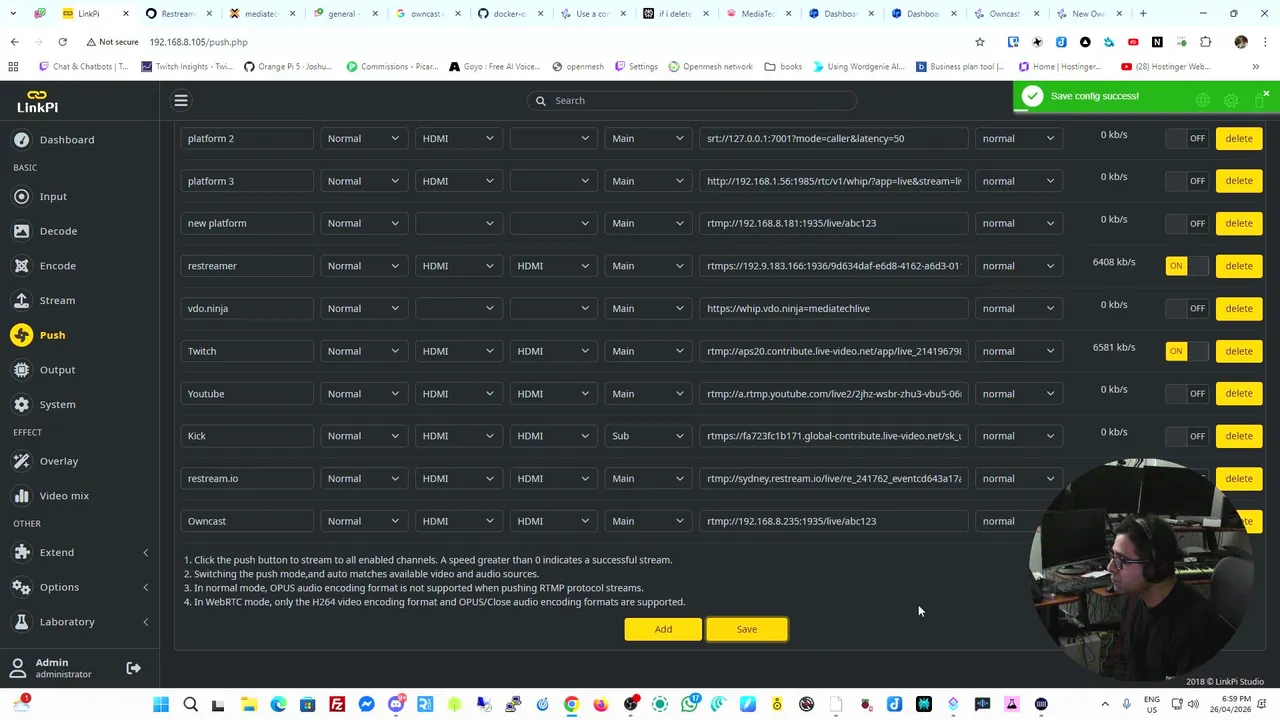The height and width of the screenshot is (720, 1280).
Task: Open Kick stream dropdown showing Sub
Action: point(648,436)
